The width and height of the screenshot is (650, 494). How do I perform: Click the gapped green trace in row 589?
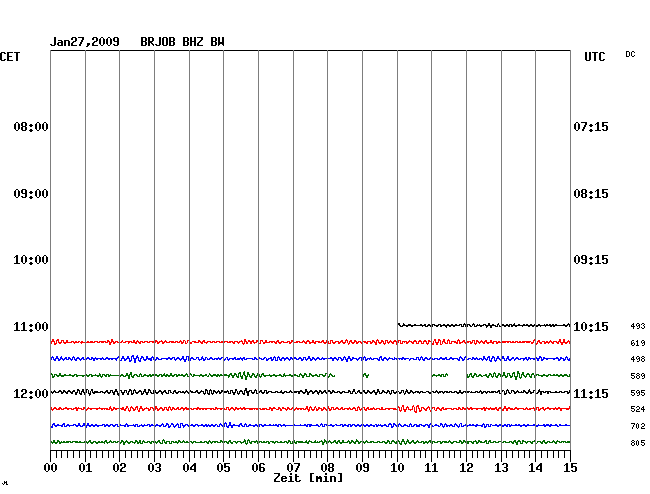coord(310,375)
